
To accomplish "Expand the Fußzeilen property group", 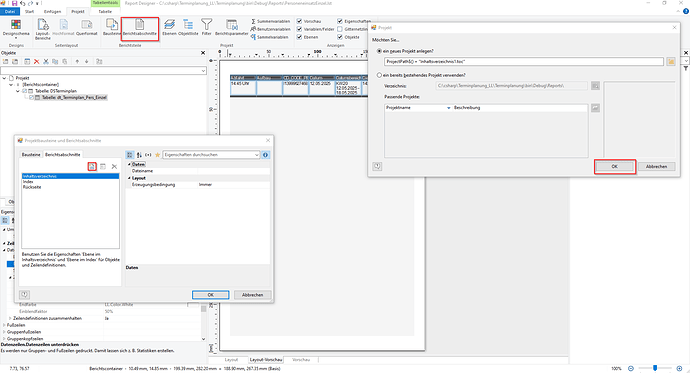I will (4, 325).
